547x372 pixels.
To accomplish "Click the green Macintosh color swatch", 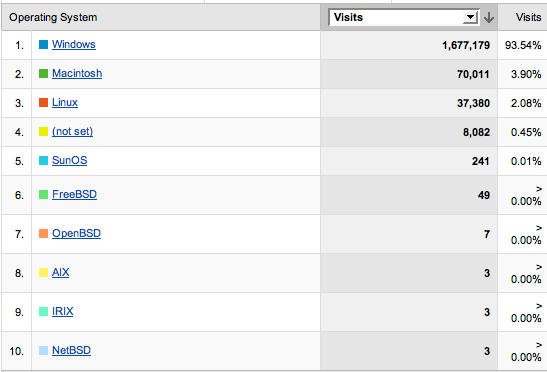I will 43,74.
